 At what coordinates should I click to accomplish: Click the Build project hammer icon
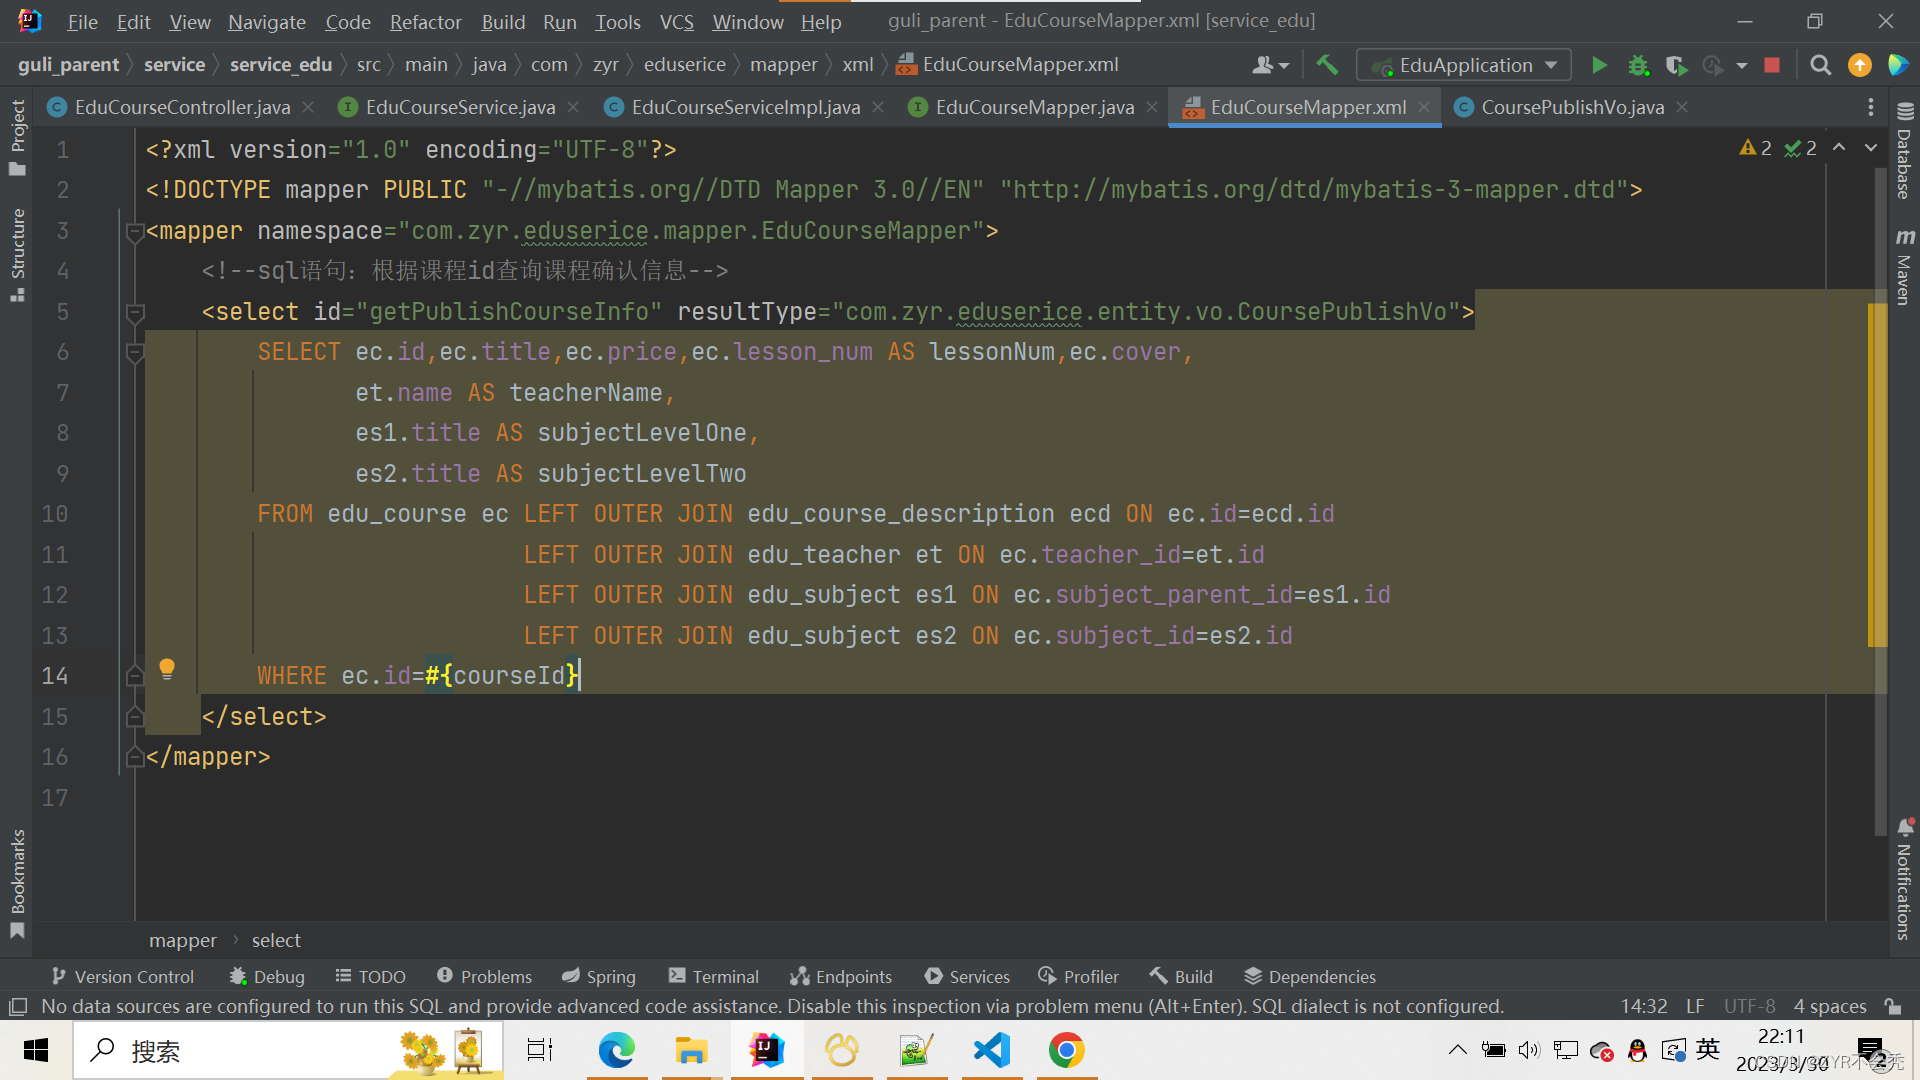[1327, 65]
